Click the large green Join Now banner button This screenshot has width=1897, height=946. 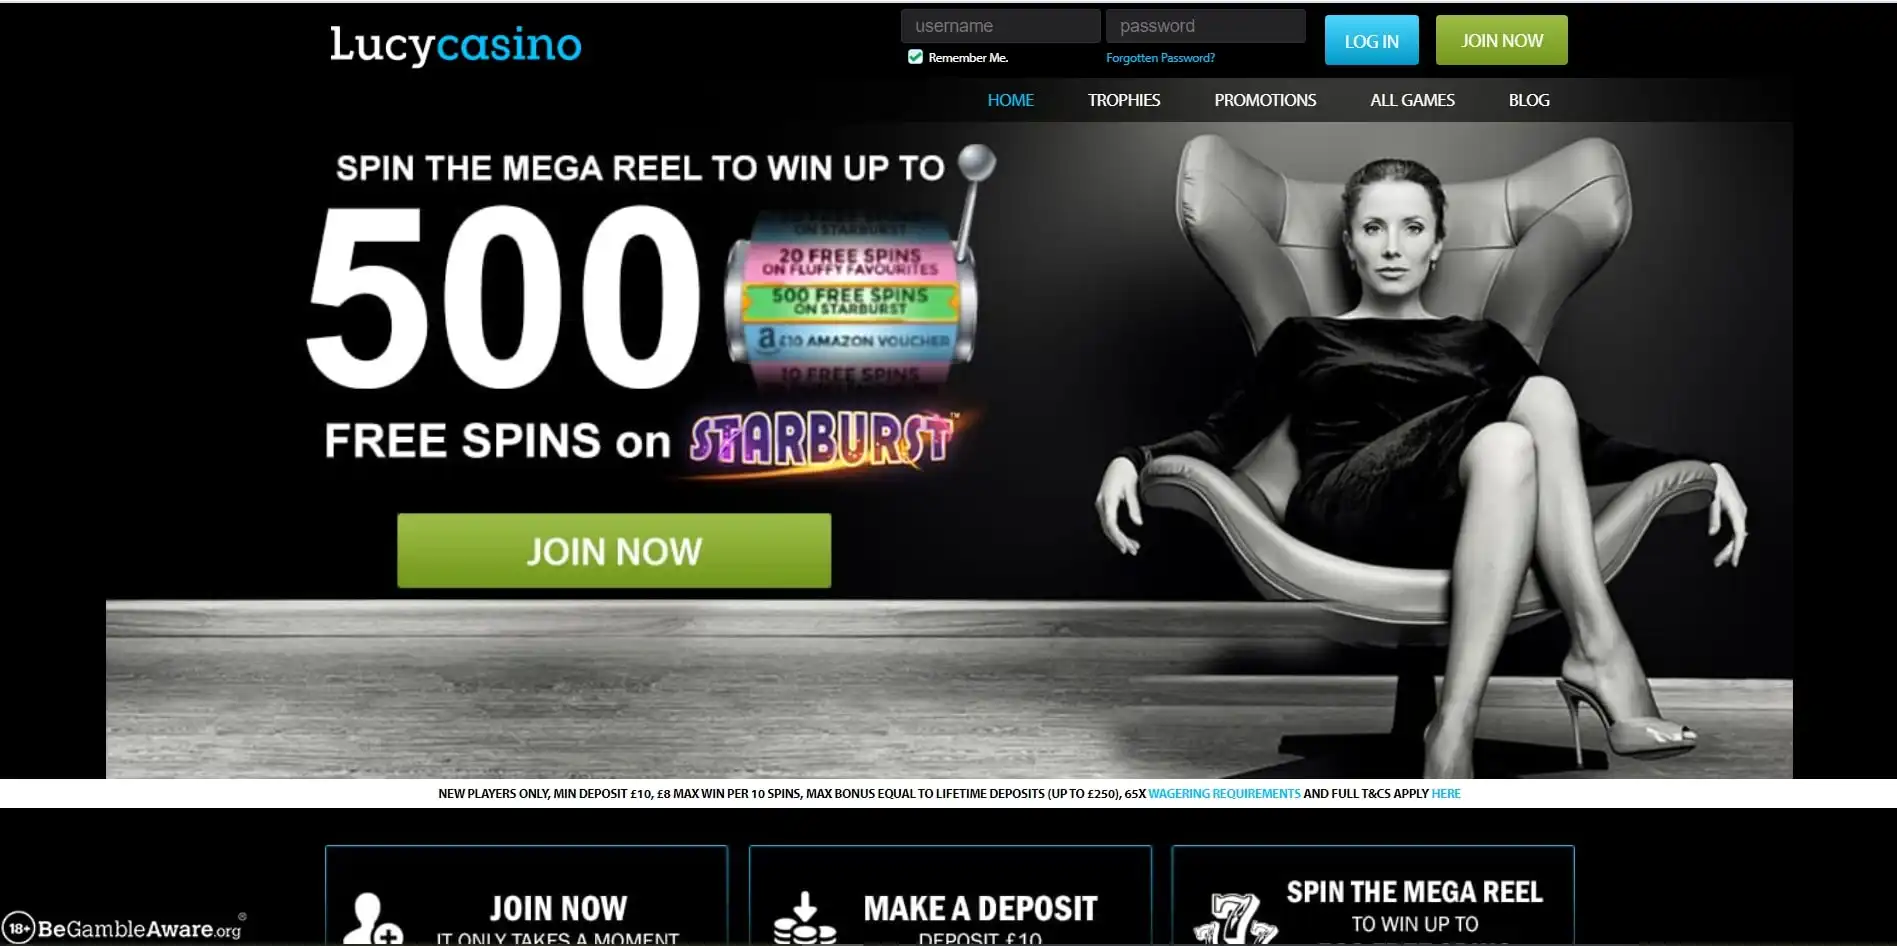pos(614,551)
